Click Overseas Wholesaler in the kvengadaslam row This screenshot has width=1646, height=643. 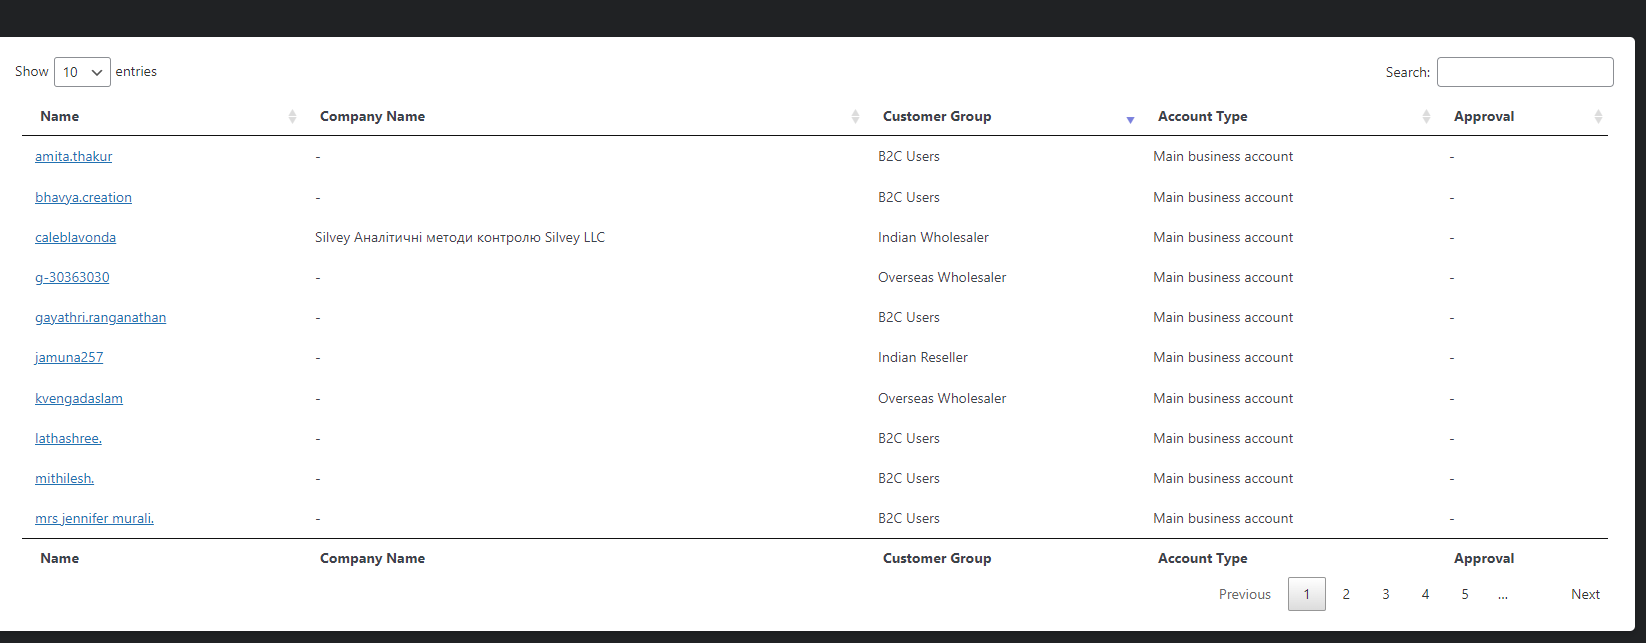[x=942, y=399]
